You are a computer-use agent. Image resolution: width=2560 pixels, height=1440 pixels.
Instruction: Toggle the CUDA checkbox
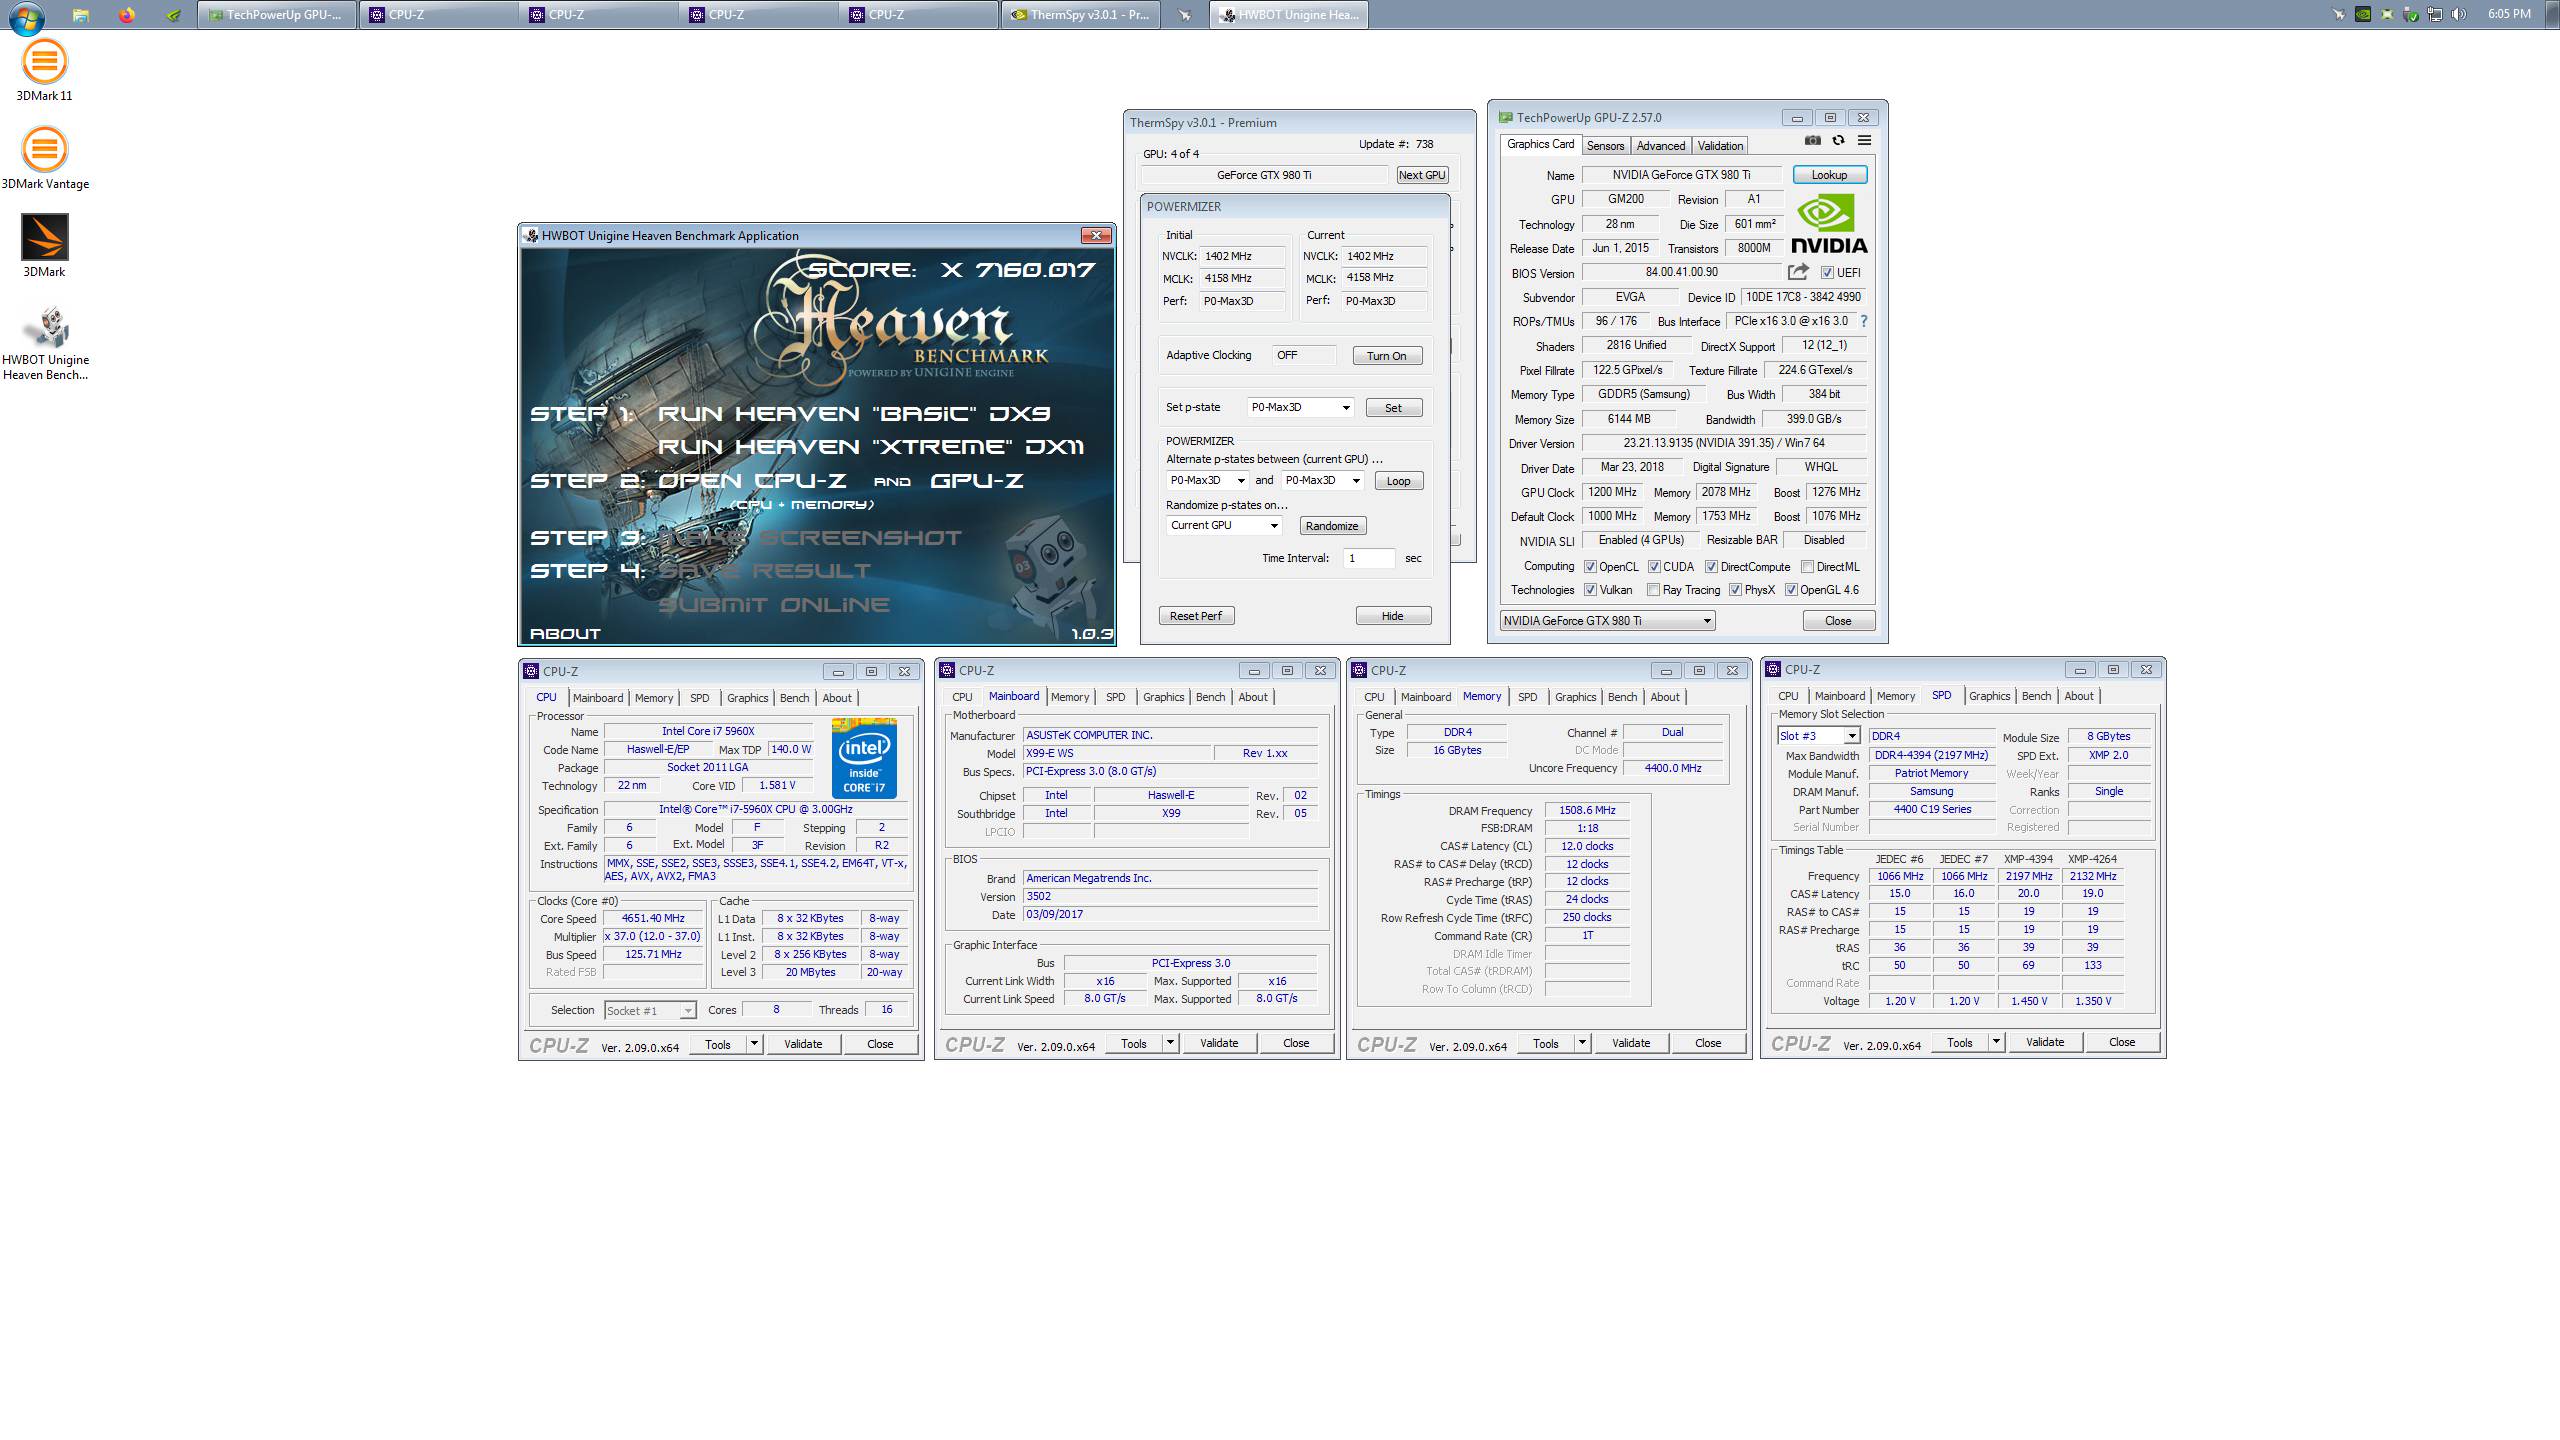click(x=1654, y=567)
